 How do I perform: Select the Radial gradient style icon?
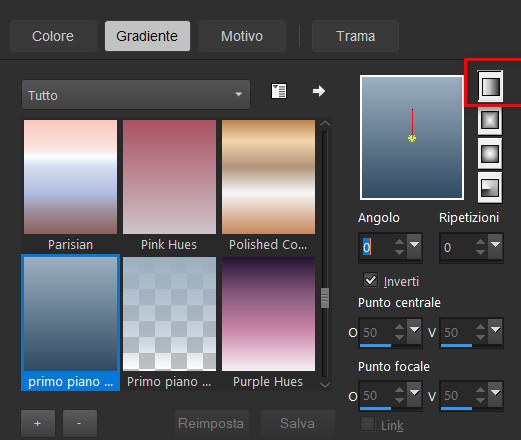490,188
